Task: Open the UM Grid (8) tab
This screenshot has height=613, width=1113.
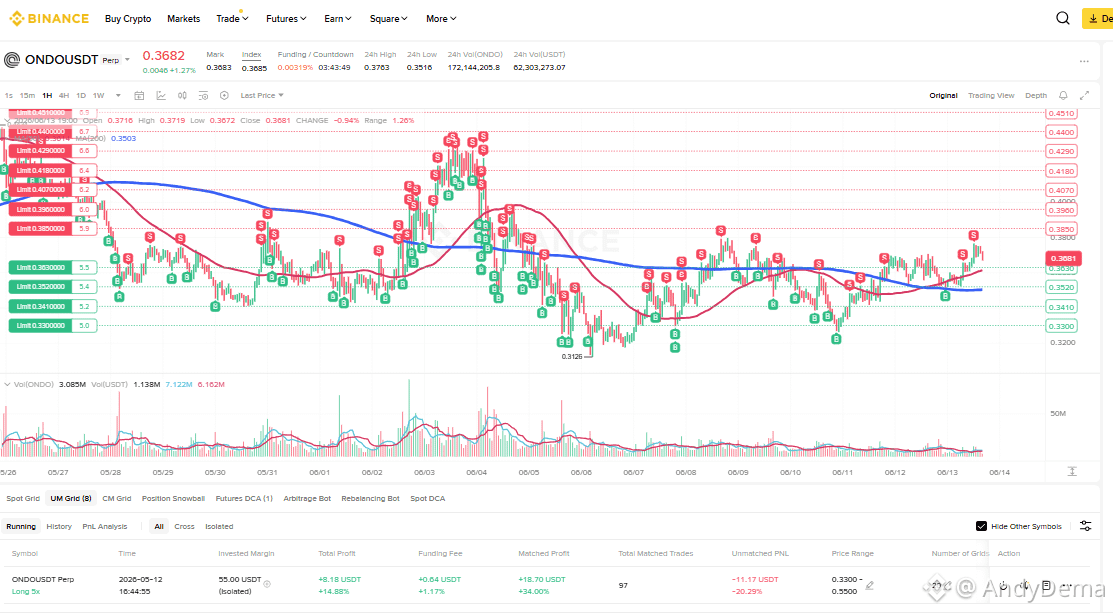Action: pos(71,498)
